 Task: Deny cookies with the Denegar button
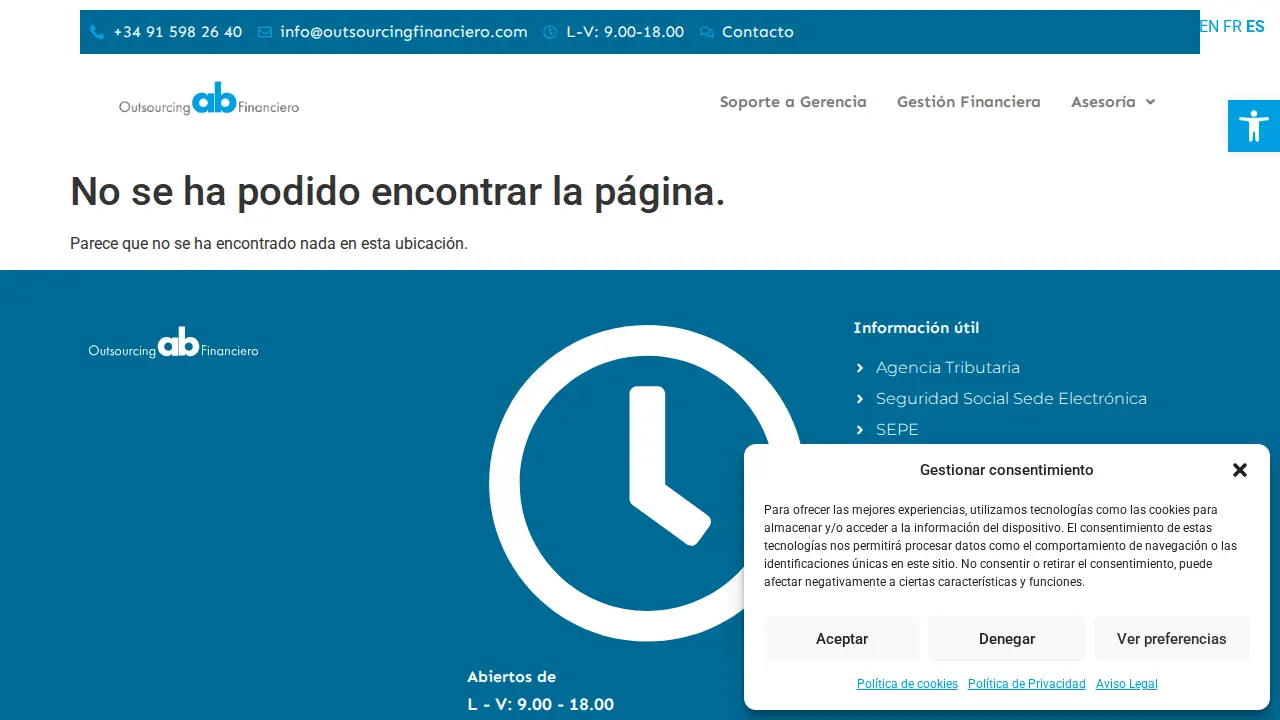(1007, 639)
